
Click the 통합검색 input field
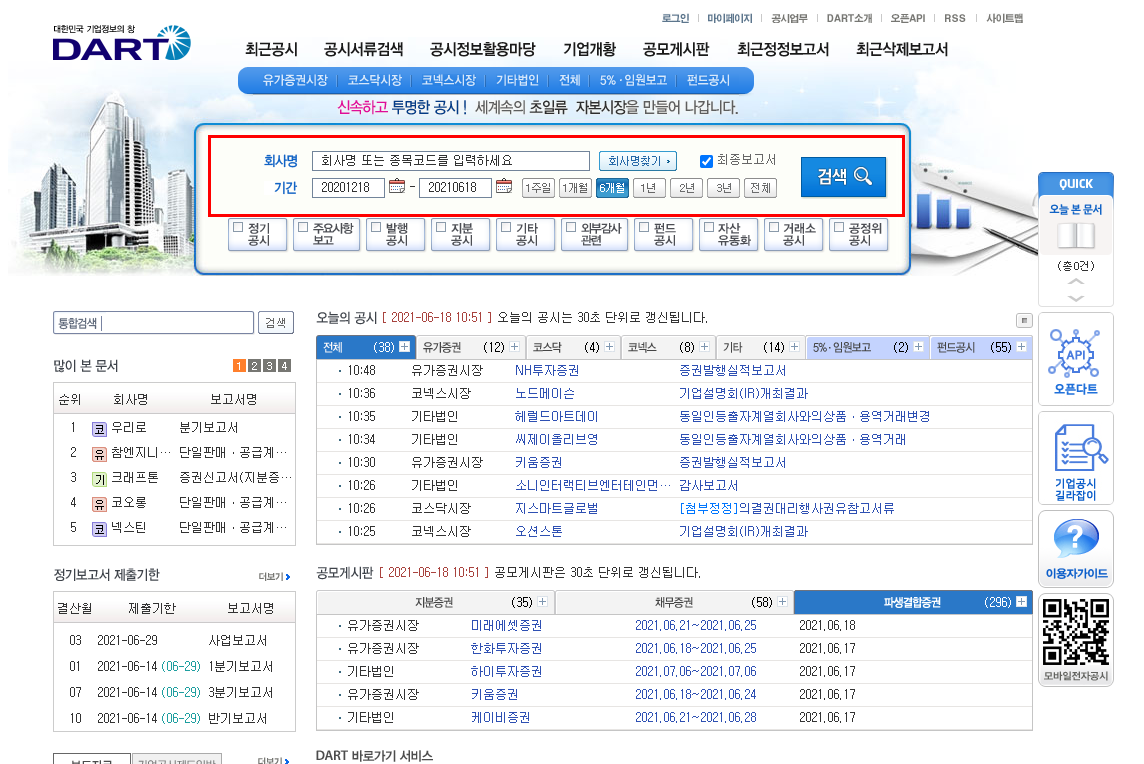coord(153,323)
